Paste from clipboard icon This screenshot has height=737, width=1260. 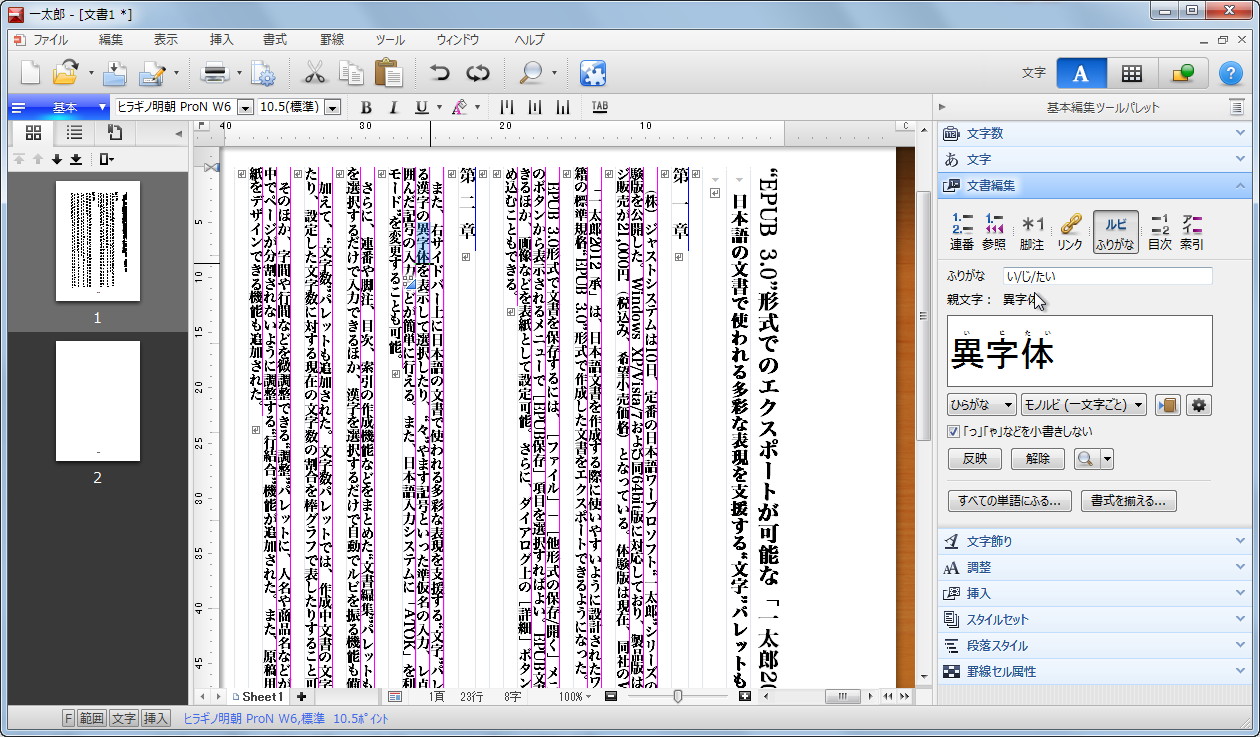(x=388, y=73)
